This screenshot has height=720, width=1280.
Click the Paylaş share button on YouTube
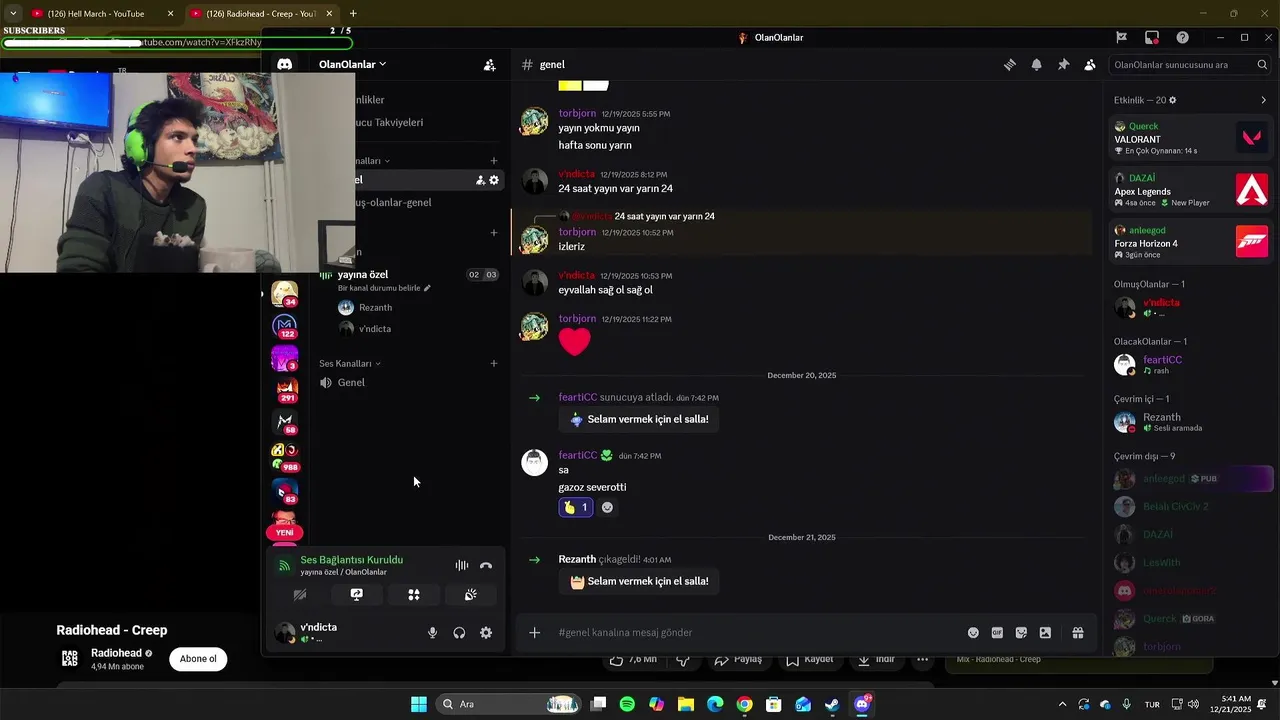tap(739, 660)
